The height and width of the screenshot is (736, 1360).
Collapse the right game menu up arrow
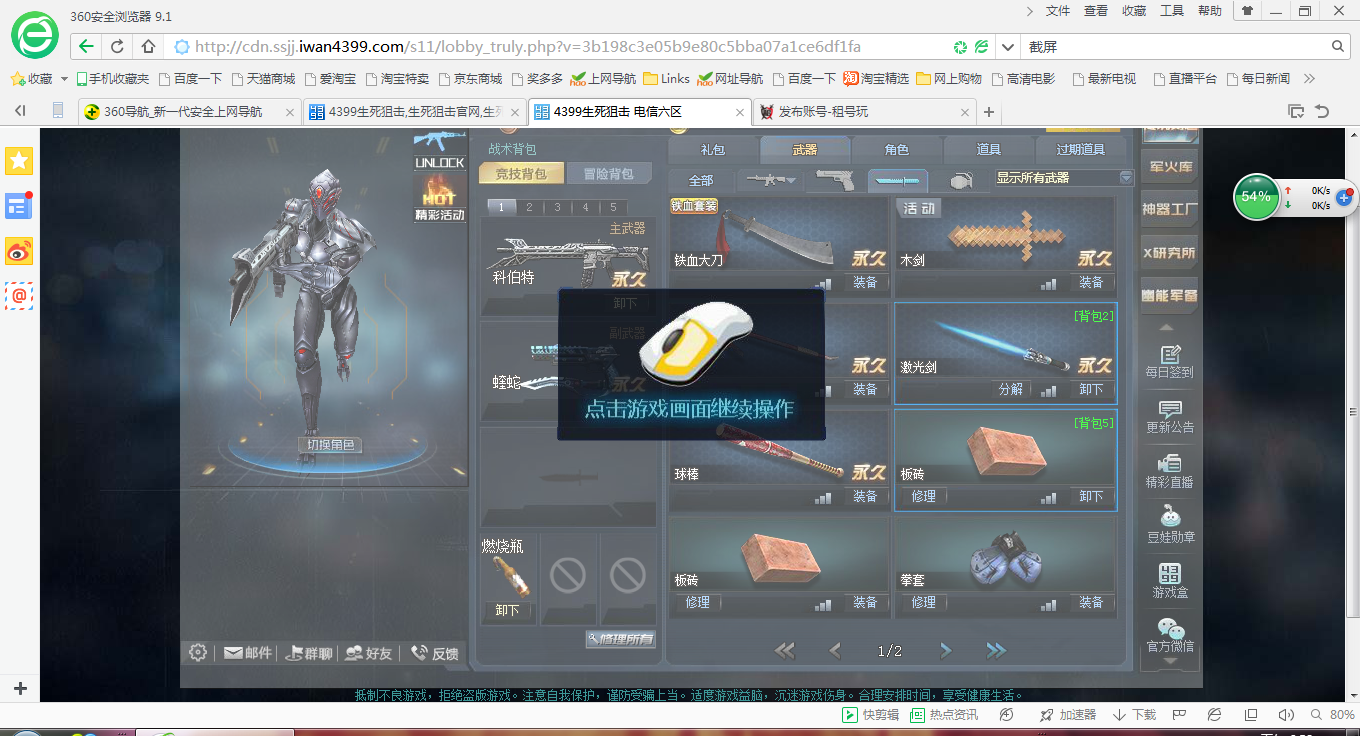tap(1168, 328)
